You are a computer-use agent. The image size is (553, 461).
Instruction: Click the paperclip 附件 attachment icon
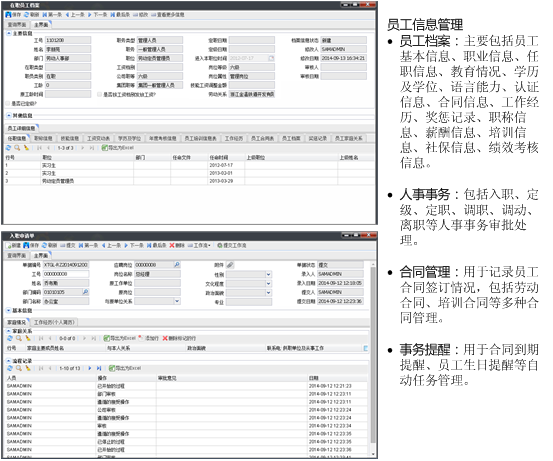click(230, 265)
